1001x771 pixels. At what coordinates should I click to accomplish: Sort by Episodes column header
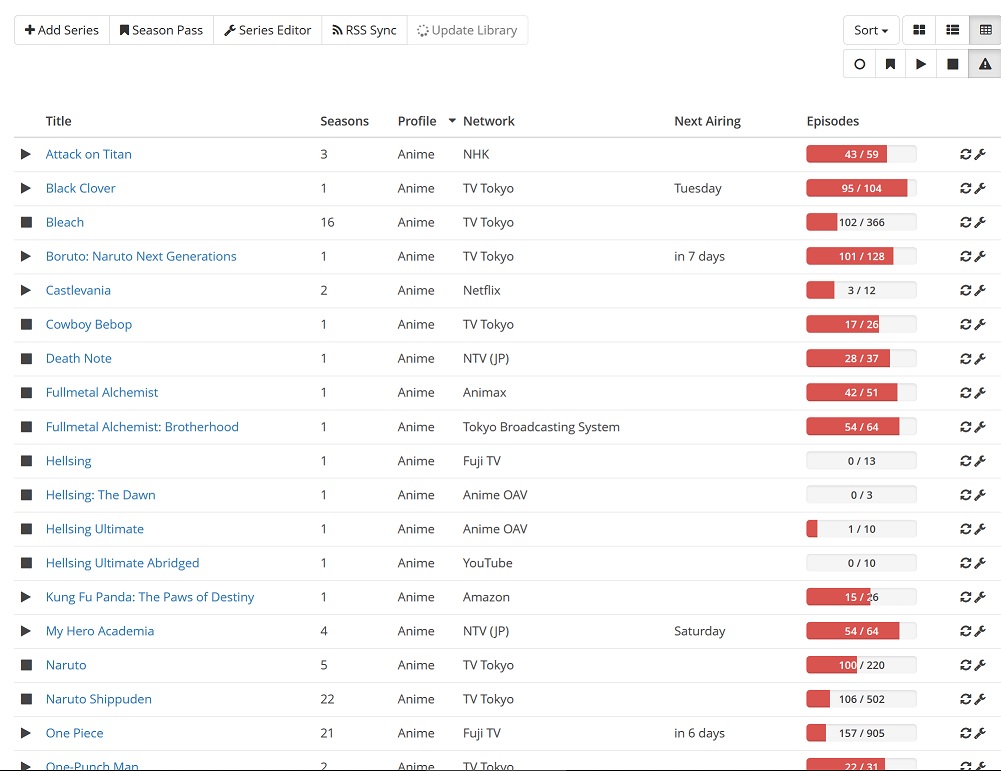coord(832,121)
